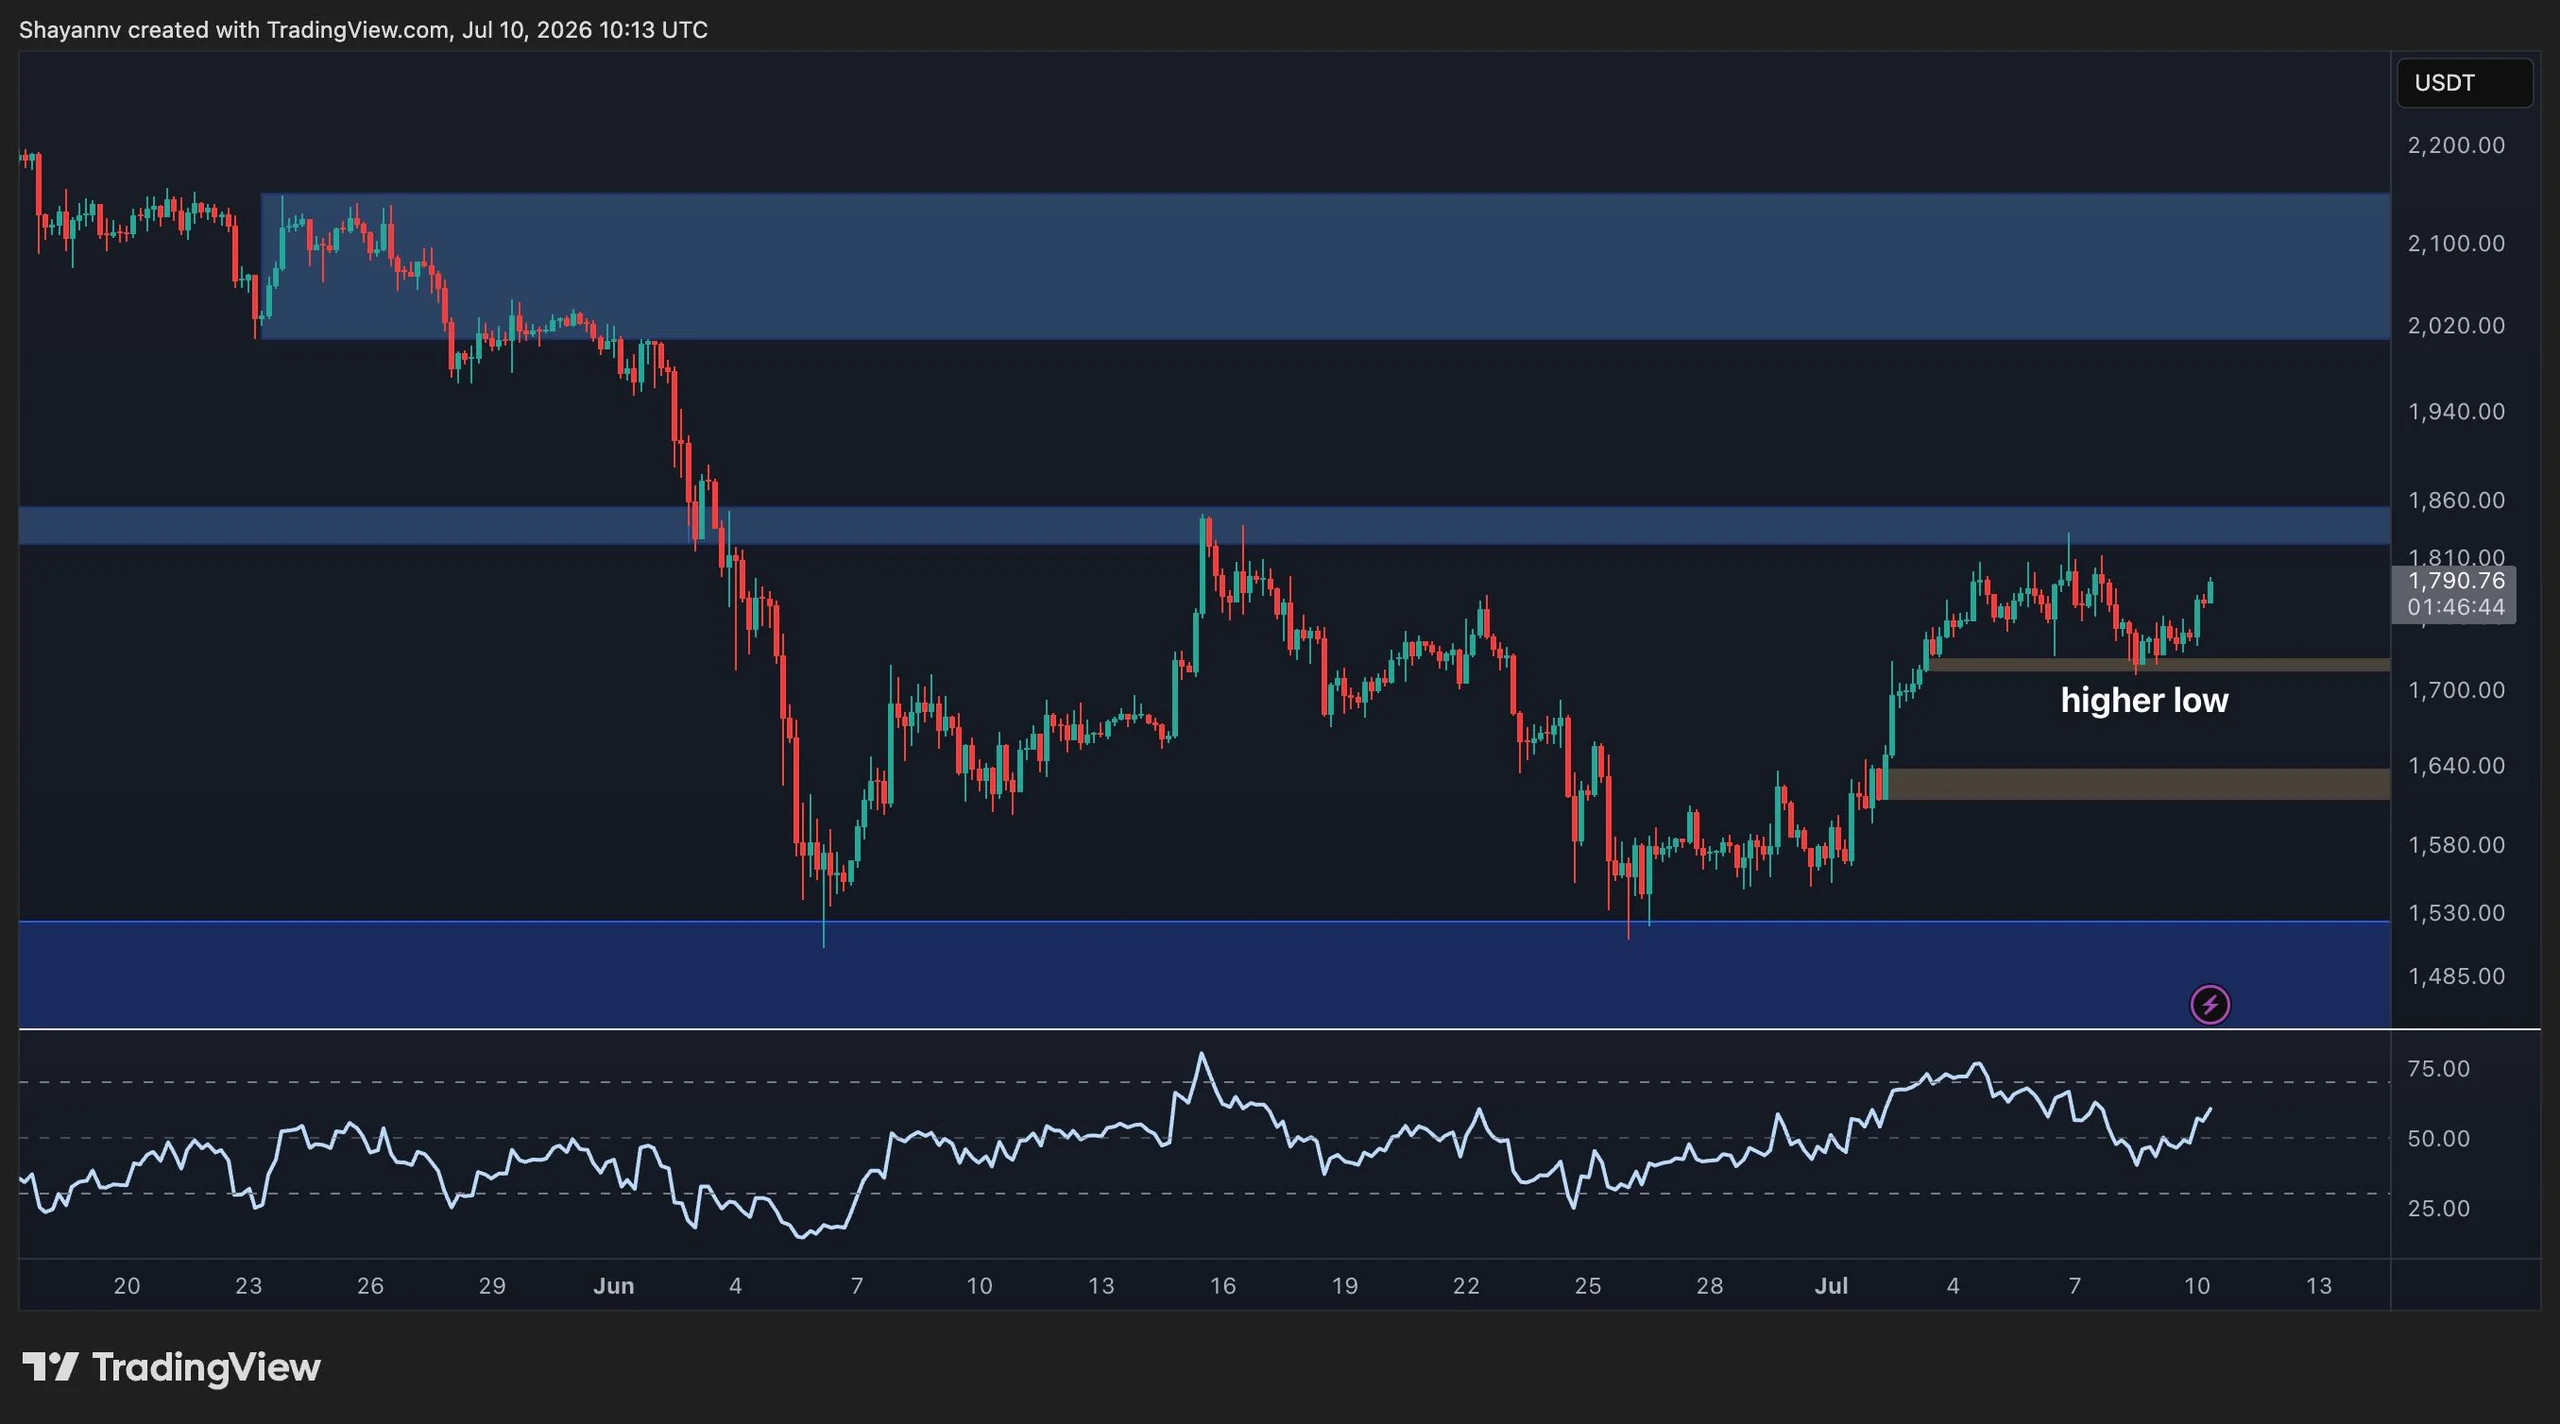Click the '23' date axis label
The width and height of the screenshot is (2560, 1424).
point(249,1286)
